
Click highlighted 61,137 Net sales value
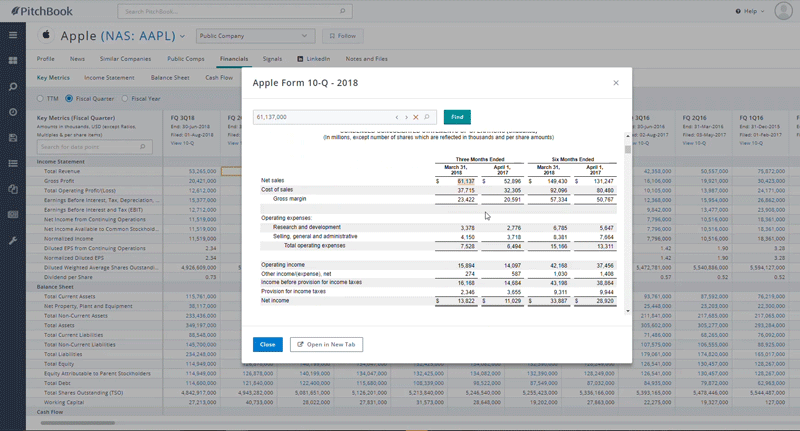tap(466, 181)
